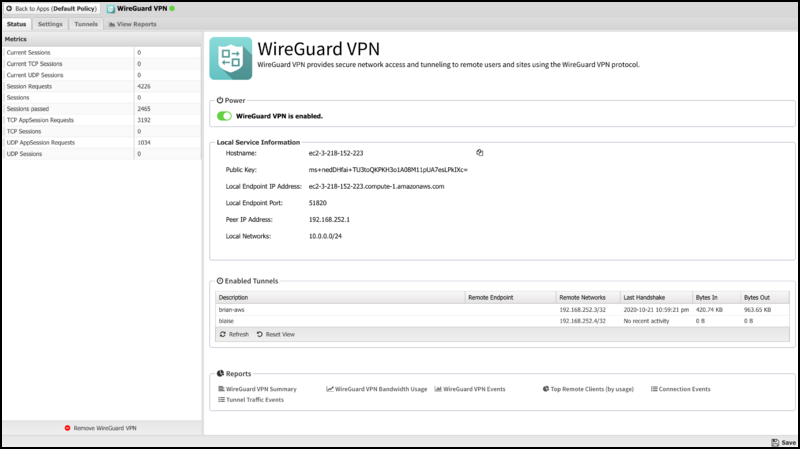Select the brian-aws tunnel row
This screenshot has width=800, height=449.
pyautogui.click(x=503, y=310)
